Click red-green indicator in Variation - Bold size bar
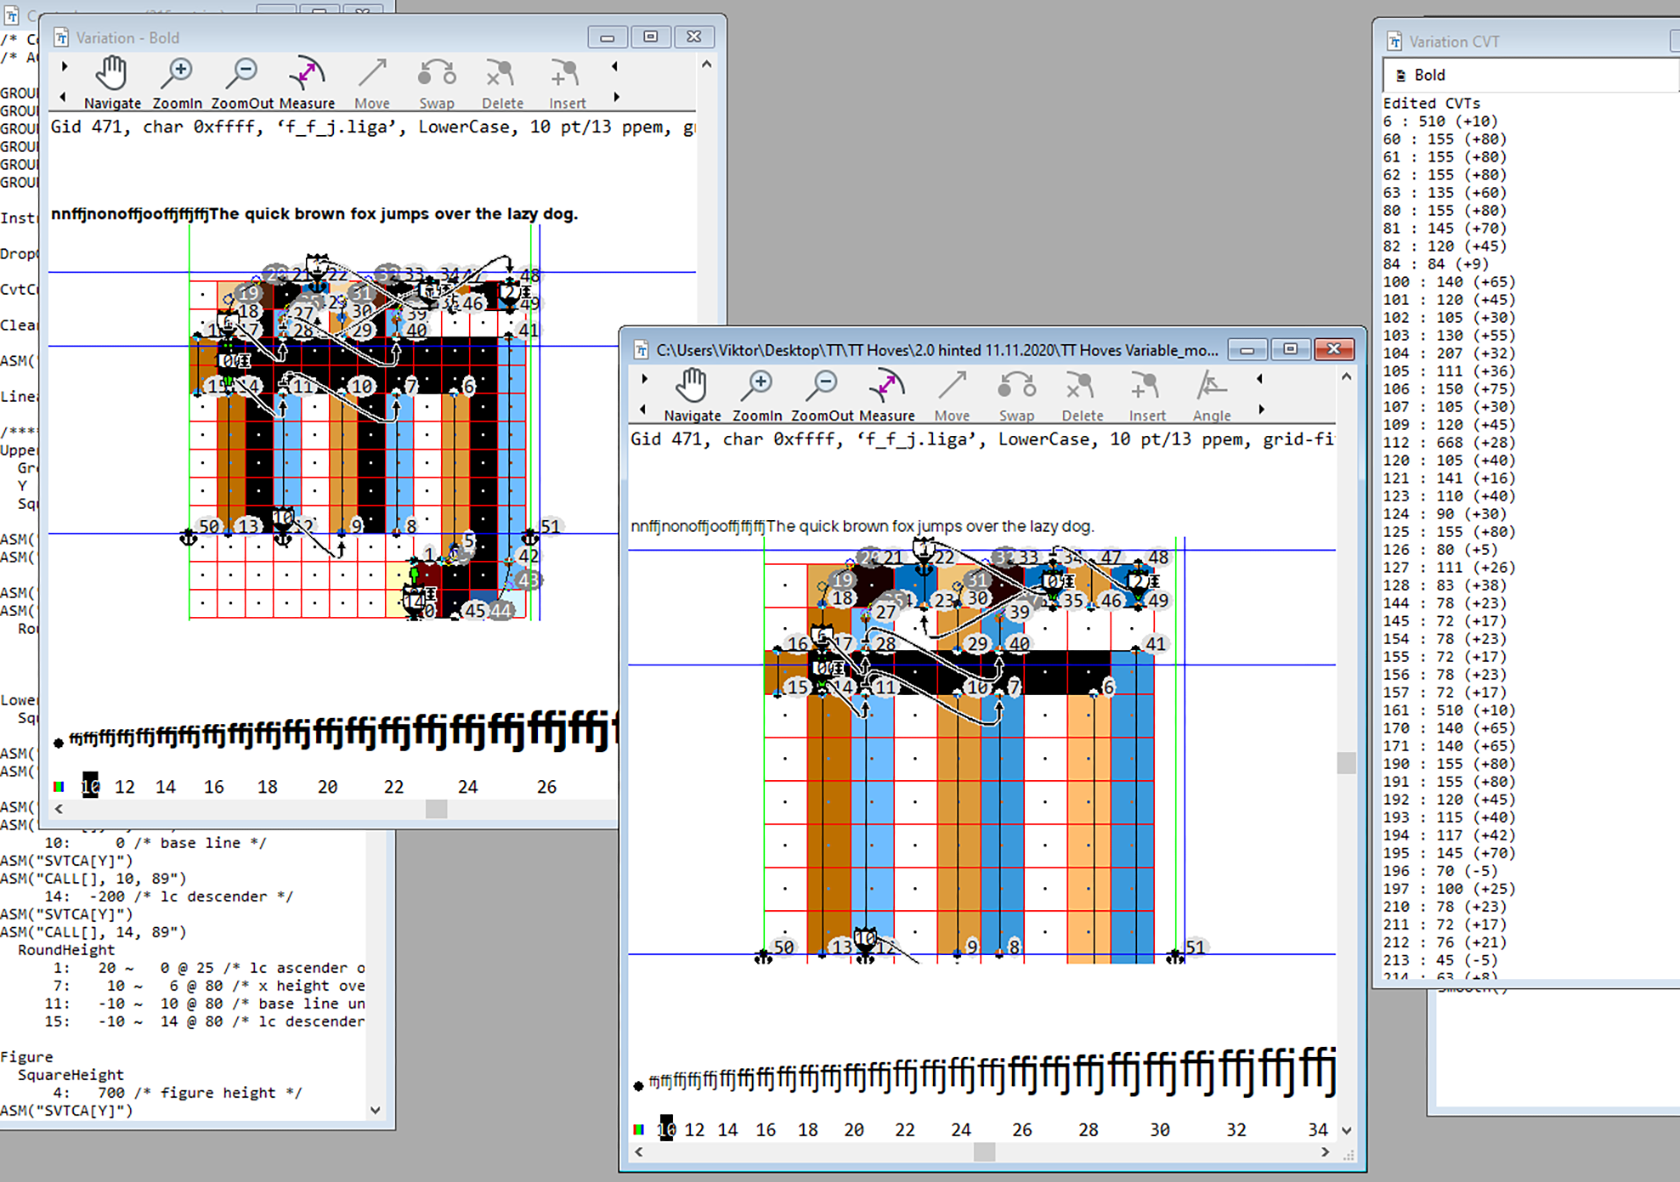The width and height of the screenshot is (1680, 1182). pyautogui.click(x=59, y=787)
